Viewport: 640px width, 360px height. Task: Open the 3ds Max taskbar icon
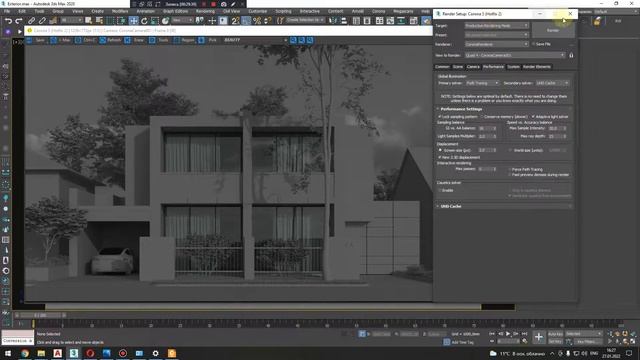coord(74,353)
